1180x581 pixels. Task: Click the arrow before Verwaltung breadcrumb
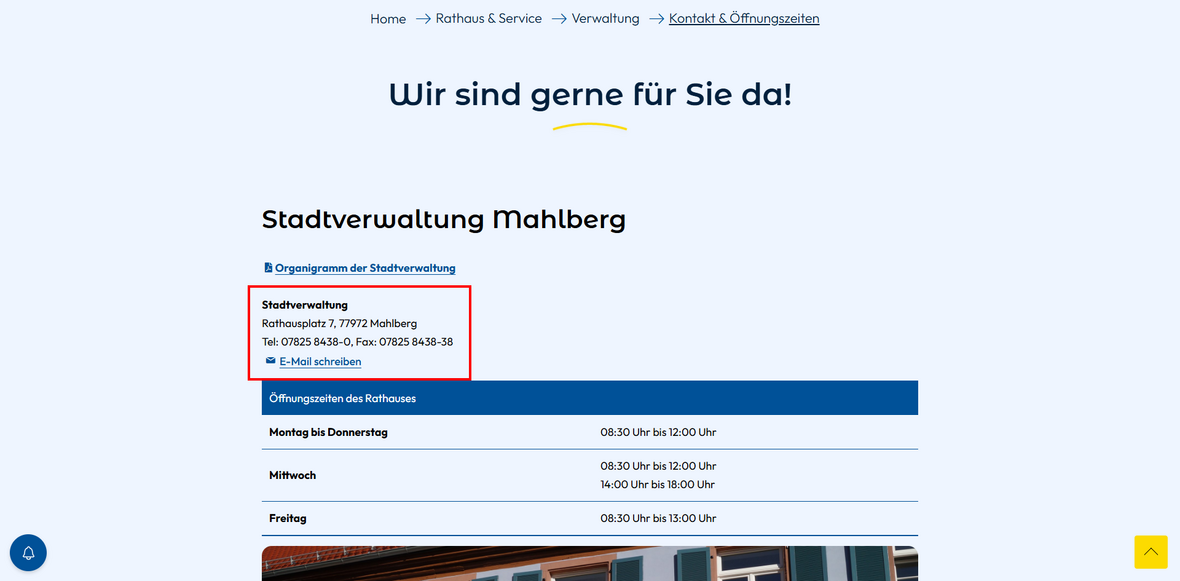point(559,19)
